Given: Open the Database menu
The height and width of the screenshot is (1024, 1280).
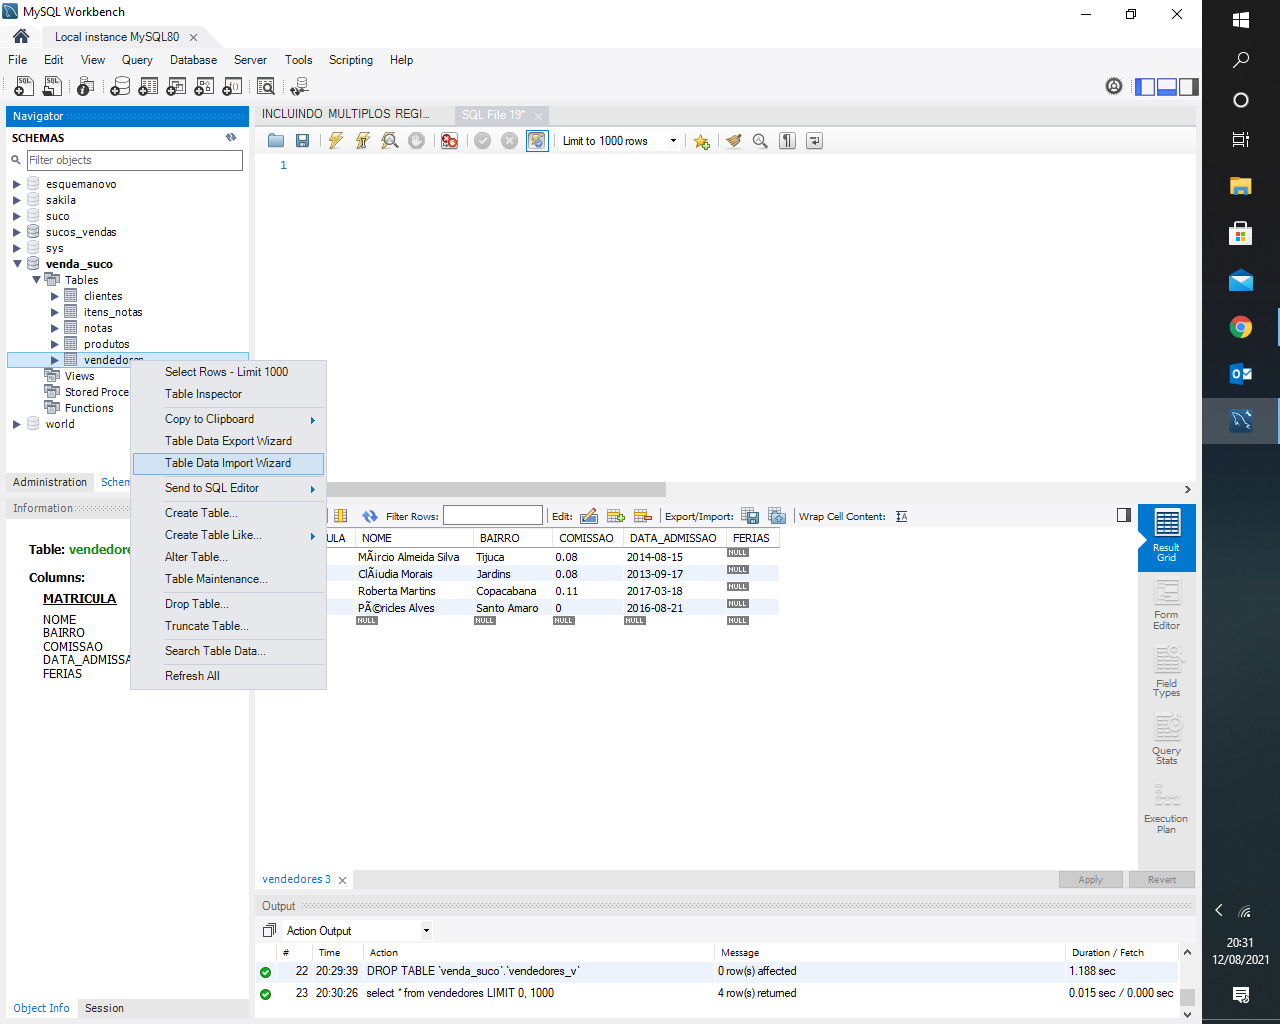Looking at the screenshot, I should [193, 60].
